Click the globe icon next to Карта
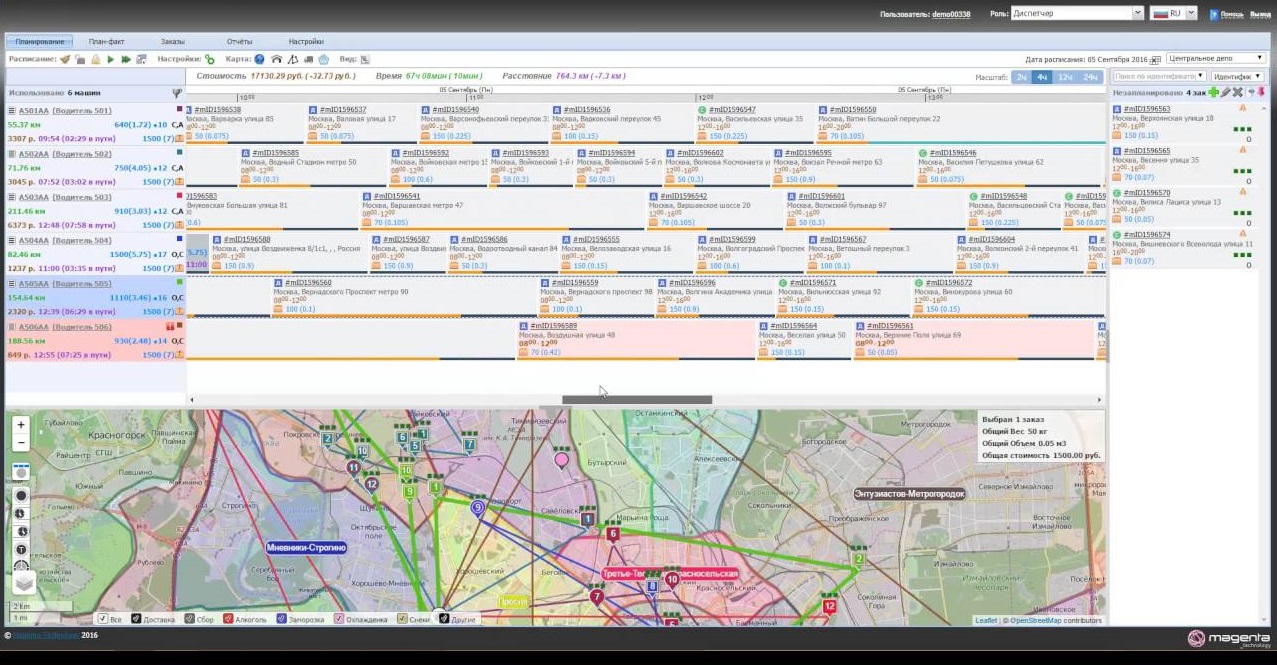This screenshot has width=1277, height=665. click(260, 59)
